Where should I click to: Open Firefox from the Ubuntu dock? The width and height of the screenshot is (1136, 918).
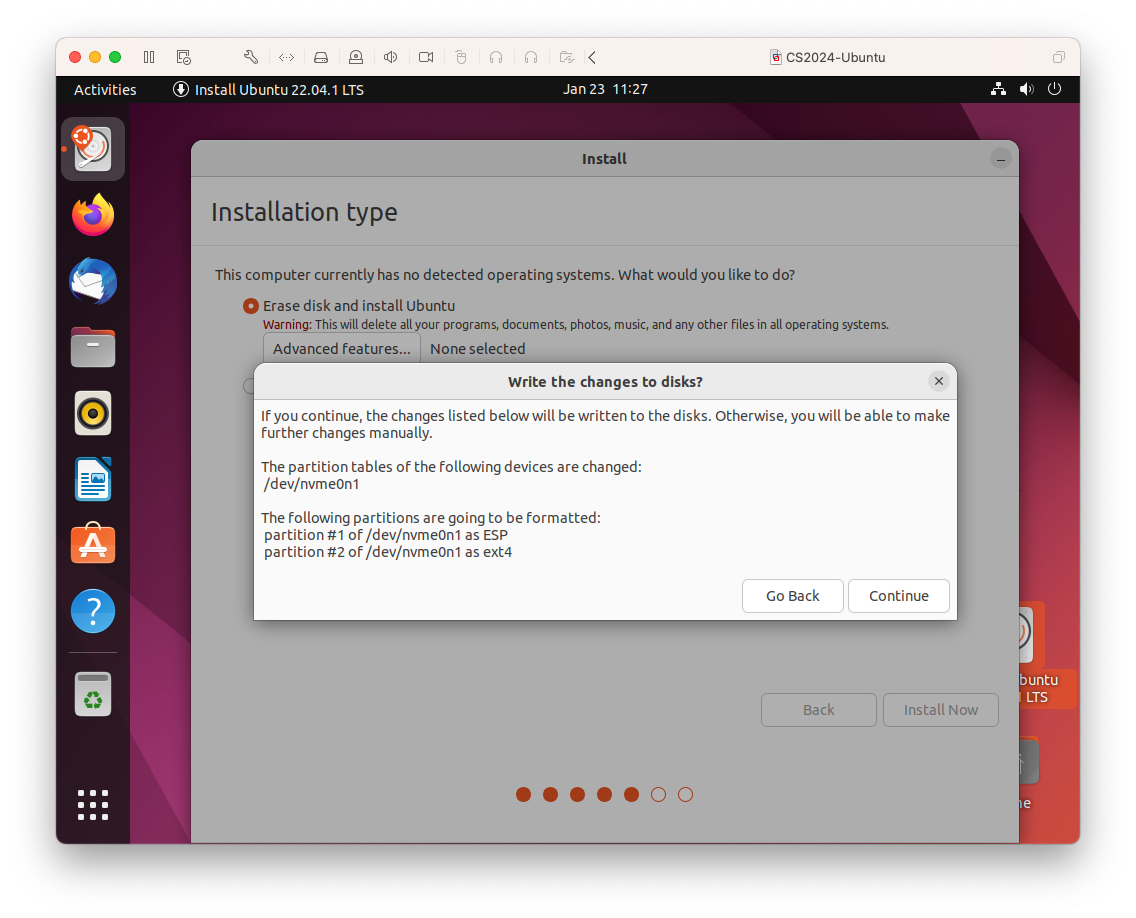93,215
